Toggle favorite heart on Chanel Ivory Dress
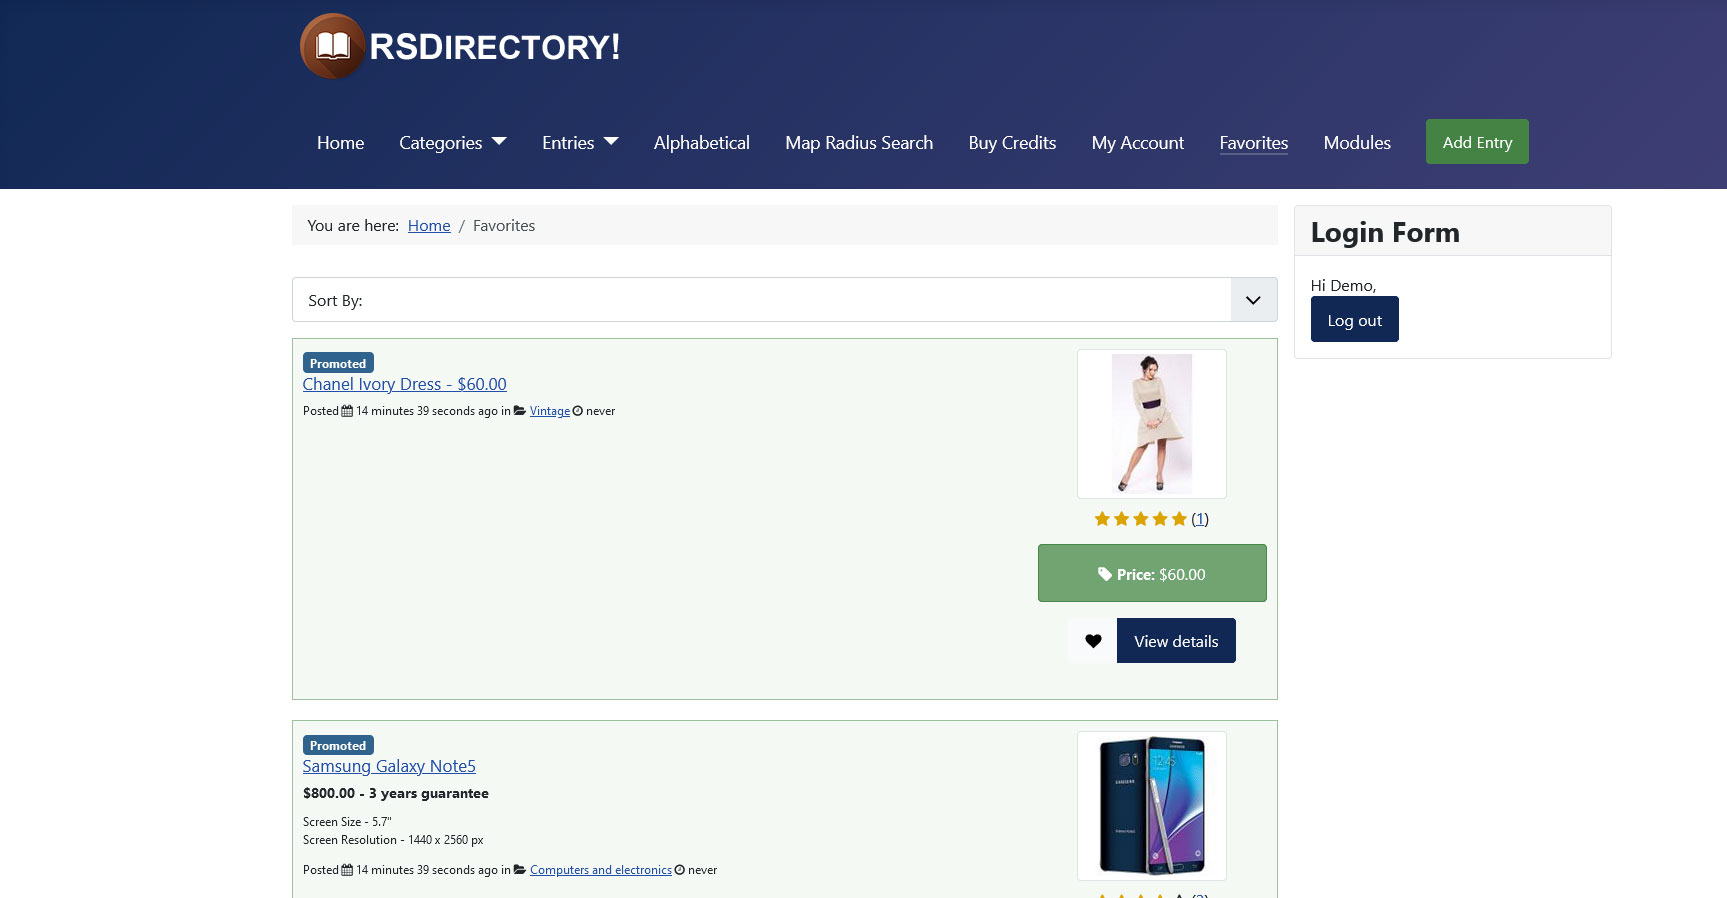 [x=1093, y=641]
